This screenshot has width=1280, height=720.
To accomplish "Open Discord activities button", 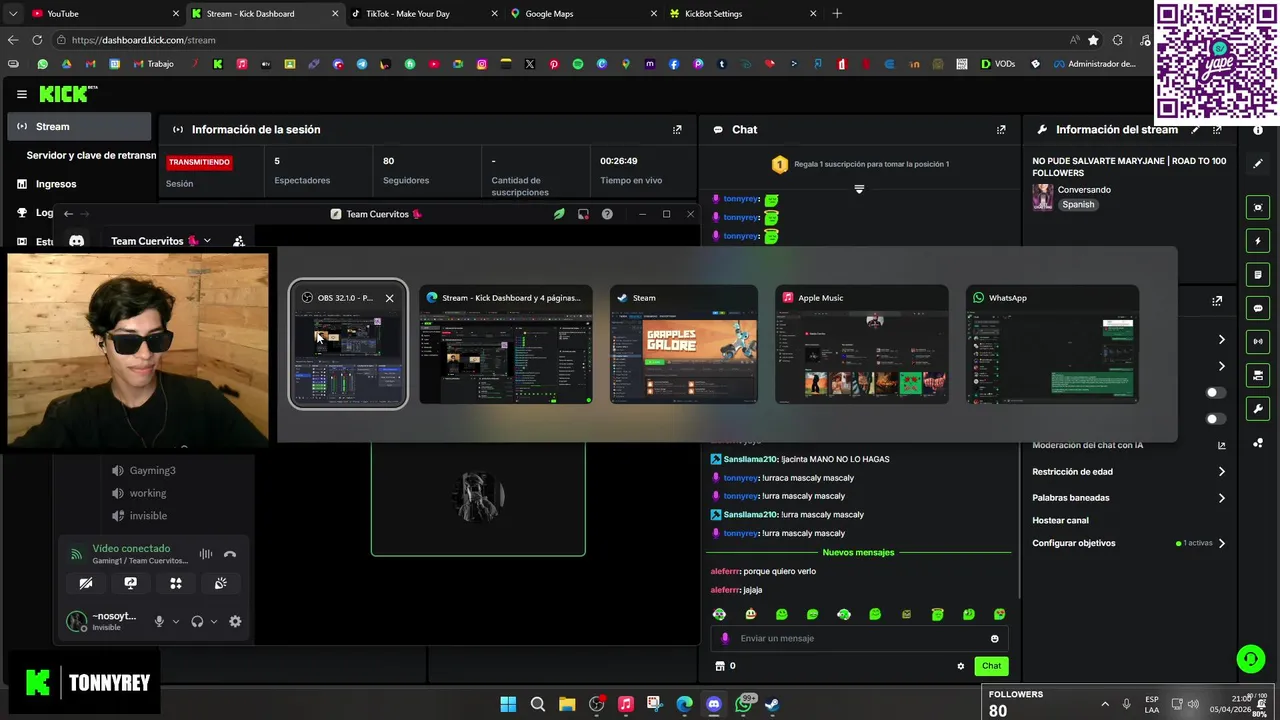I will [176, 584].
